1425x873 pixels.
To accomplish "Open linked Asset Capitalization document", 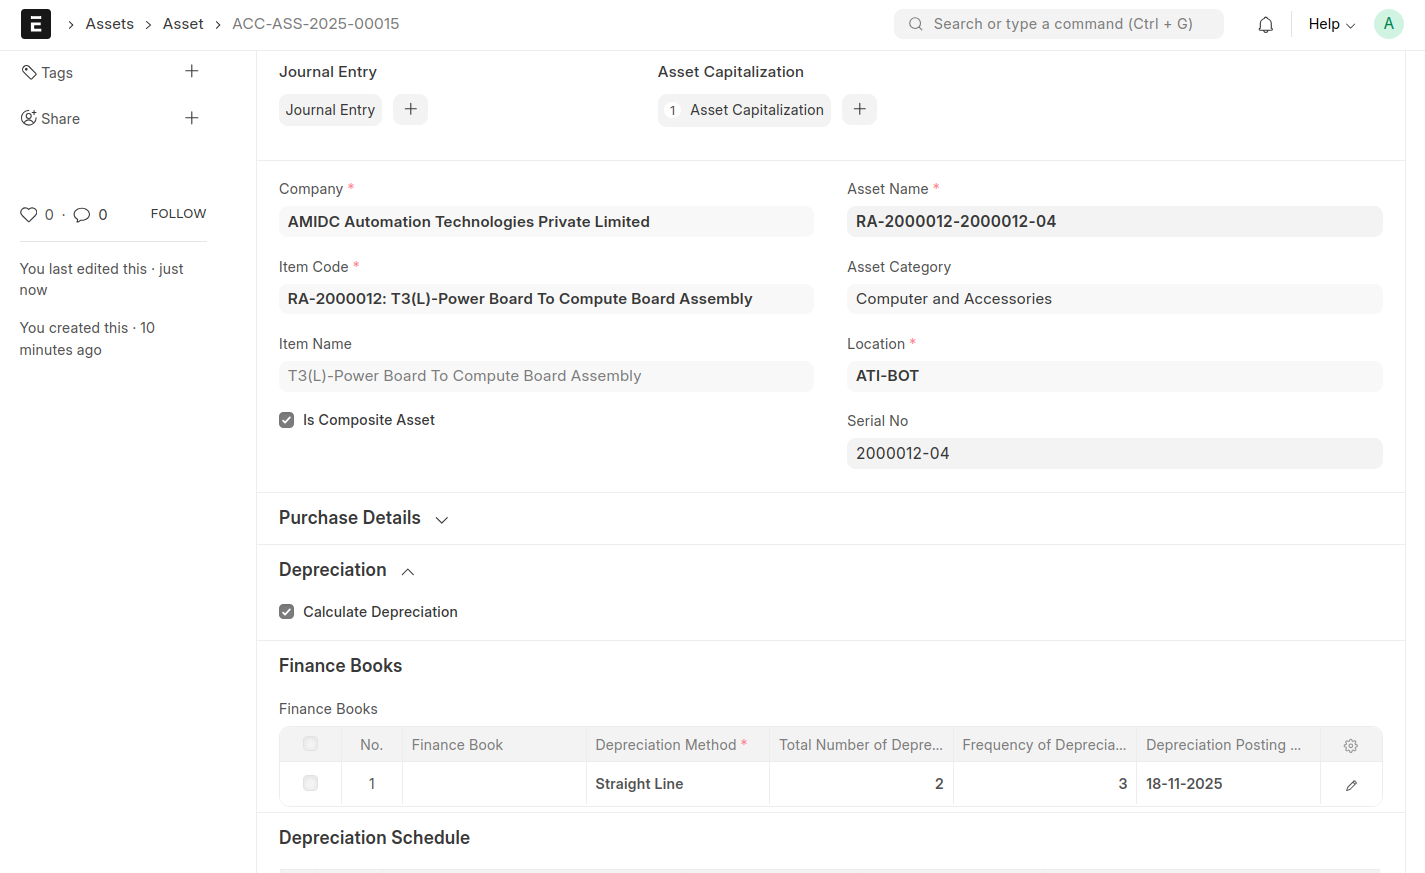I will [756, 110].
